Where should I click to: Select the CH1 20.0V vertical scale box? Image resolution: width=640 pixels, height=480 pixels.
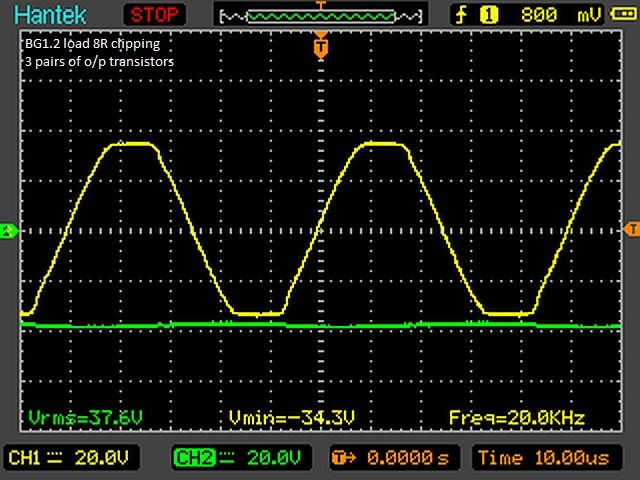point(70,458)
